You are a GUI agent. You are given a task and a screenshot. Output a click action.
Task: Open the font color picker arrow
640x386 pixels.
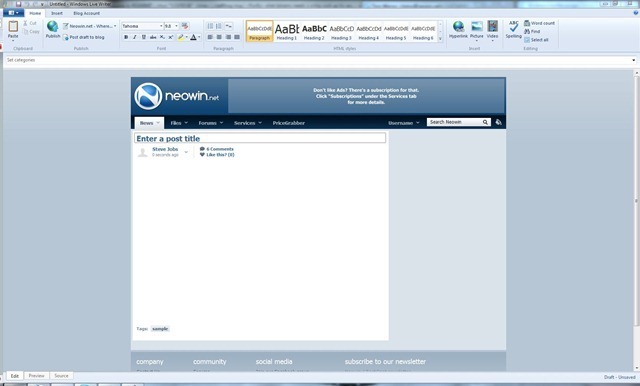[199, 37]
